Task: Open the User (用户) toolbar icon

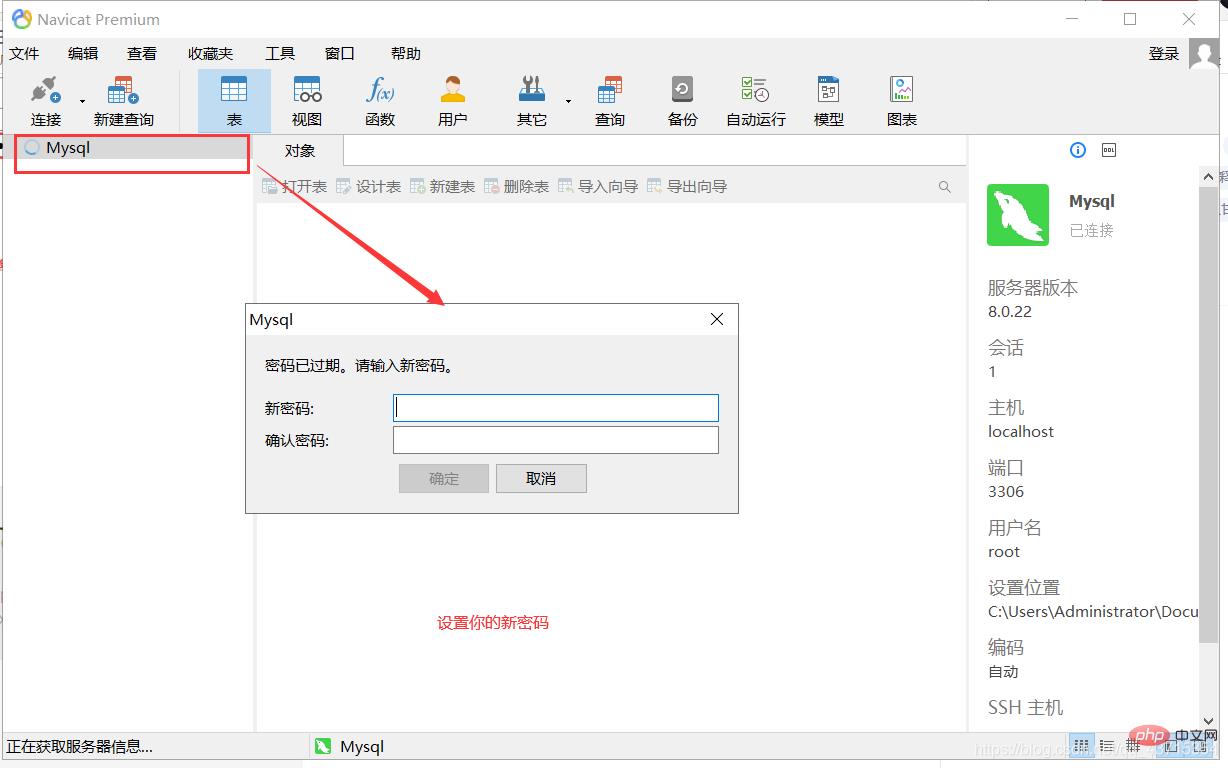Action: [x=452, y=91]
